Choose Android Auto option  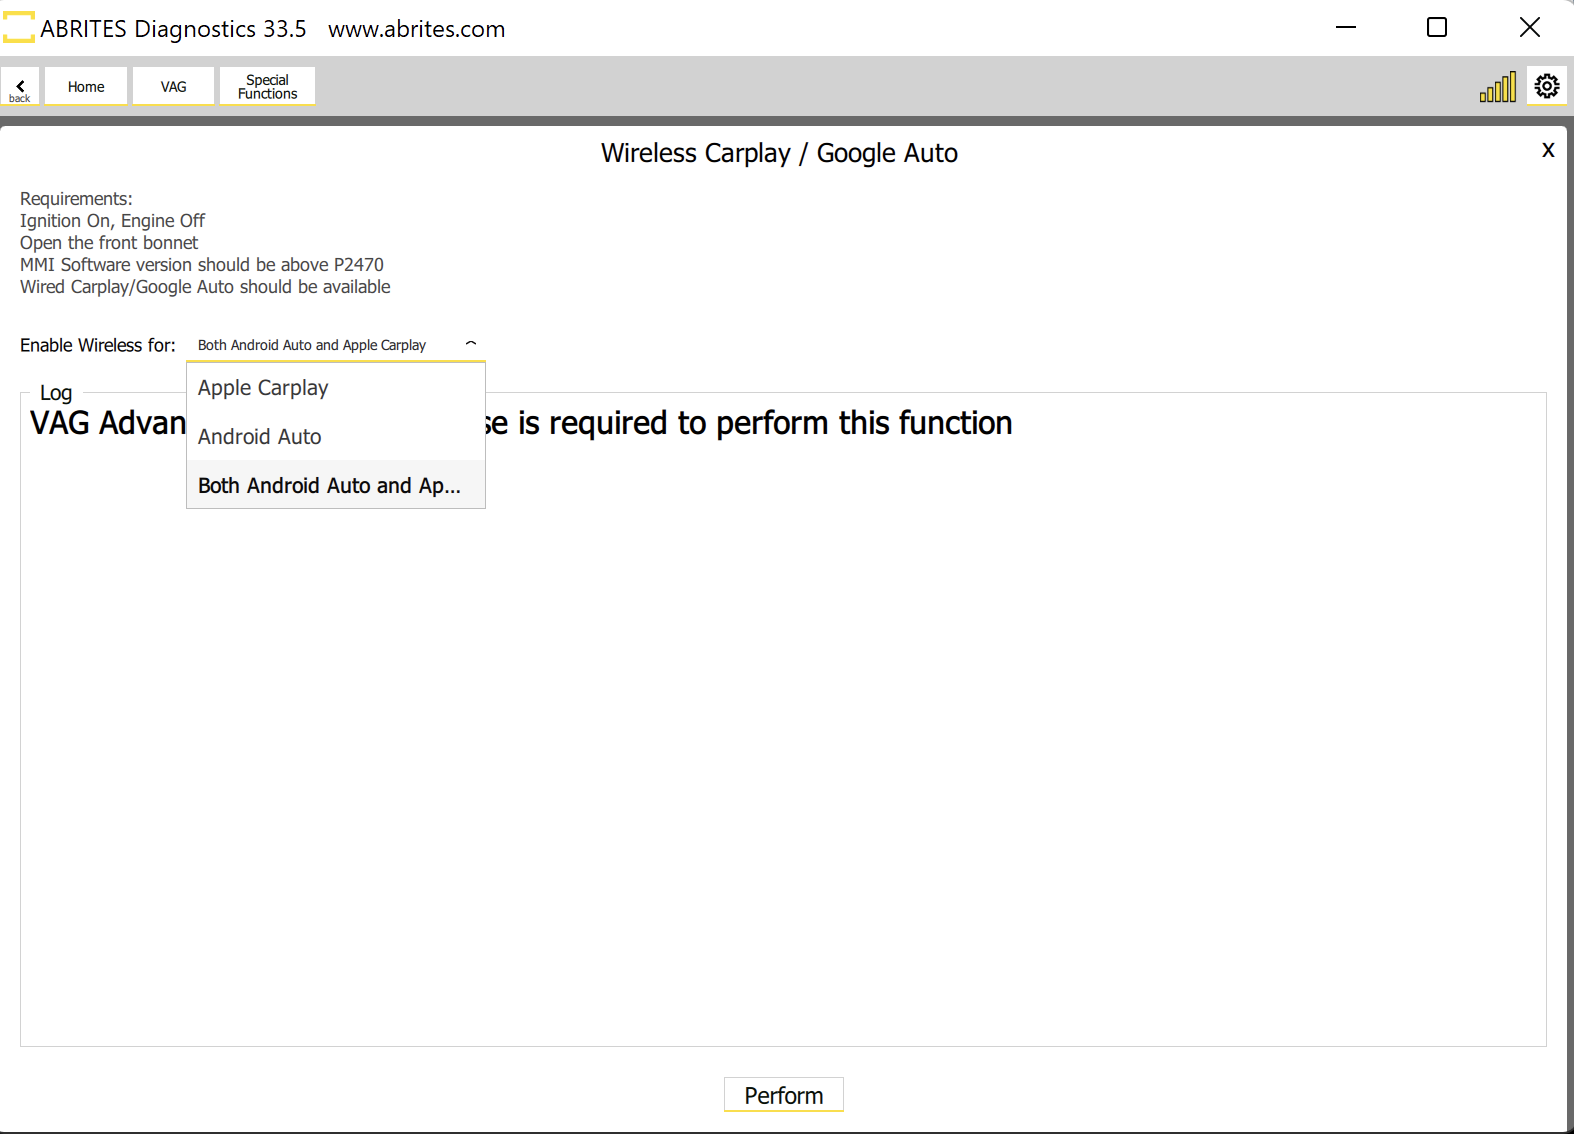tap(336, 436)
